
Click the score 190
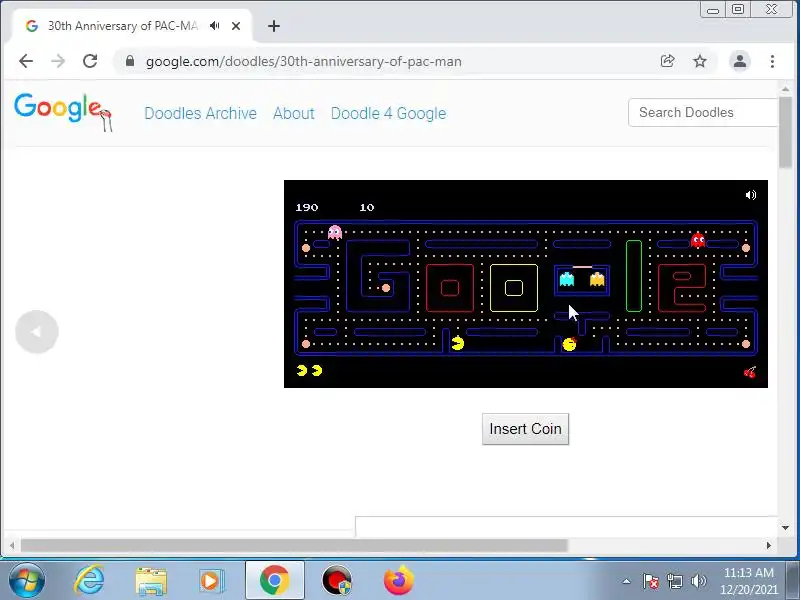(307, 207)
